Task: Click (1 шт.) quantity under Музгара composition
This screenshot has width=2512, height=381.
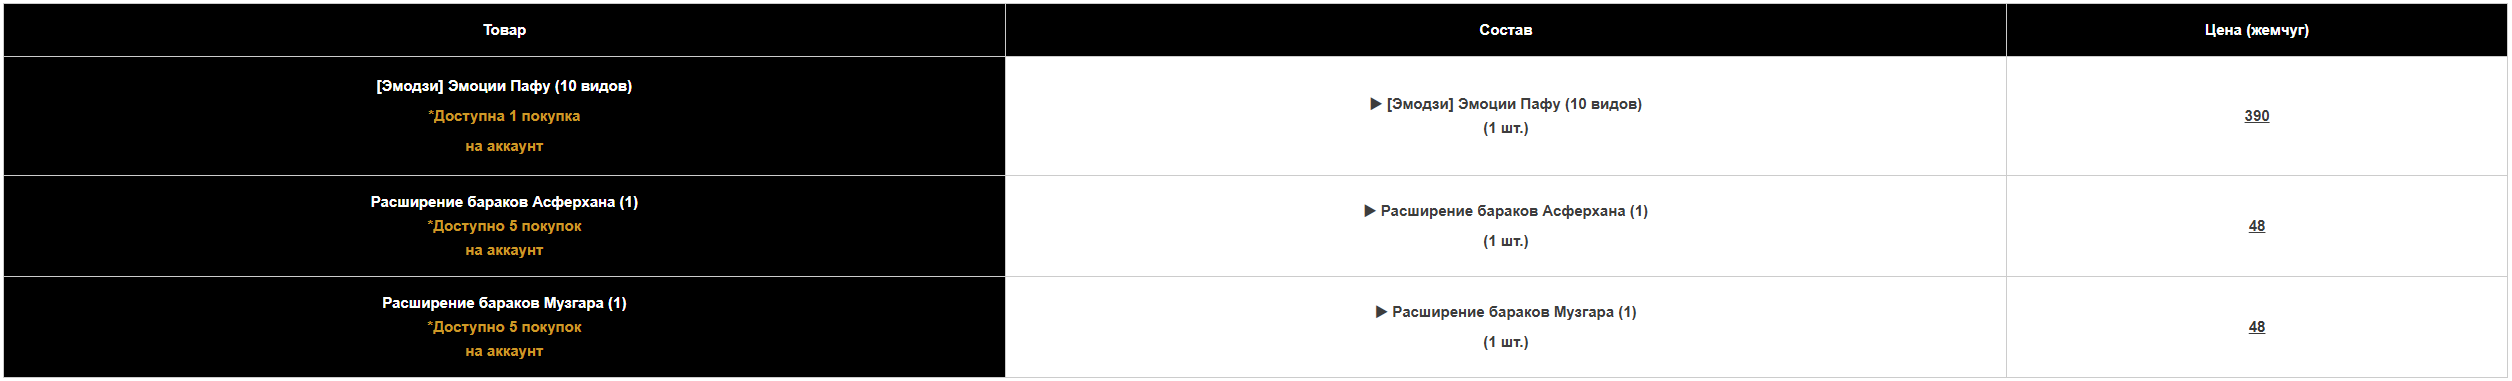Action: (x=1505, y=342)
